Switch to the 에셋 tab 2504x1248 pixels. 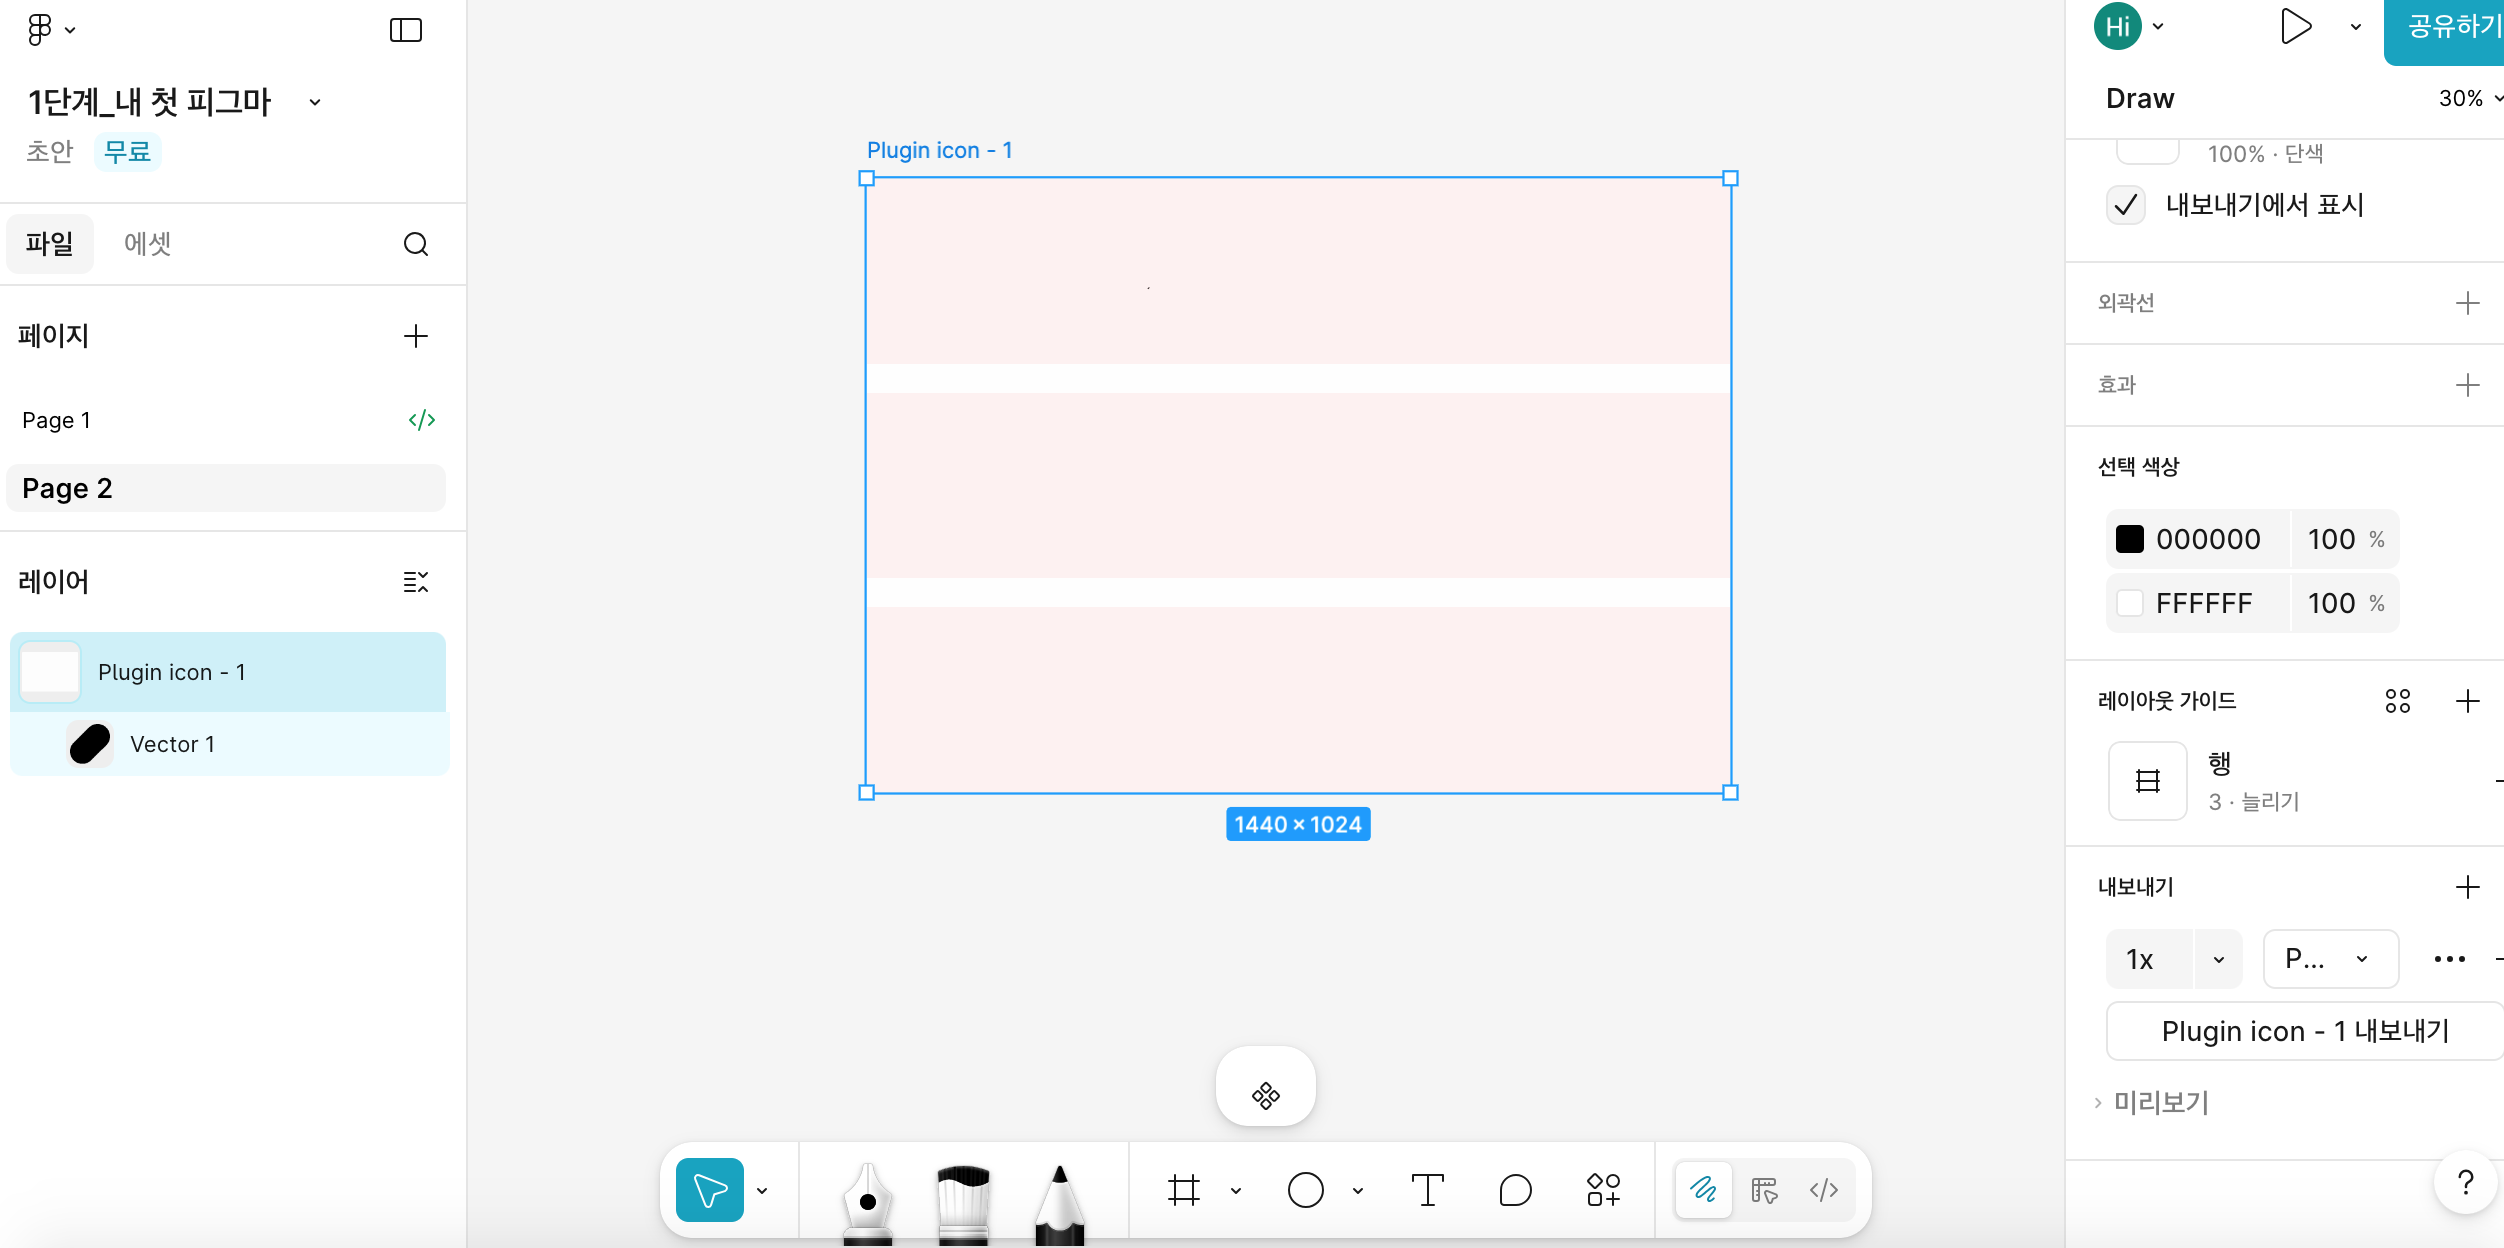[148, 244]
